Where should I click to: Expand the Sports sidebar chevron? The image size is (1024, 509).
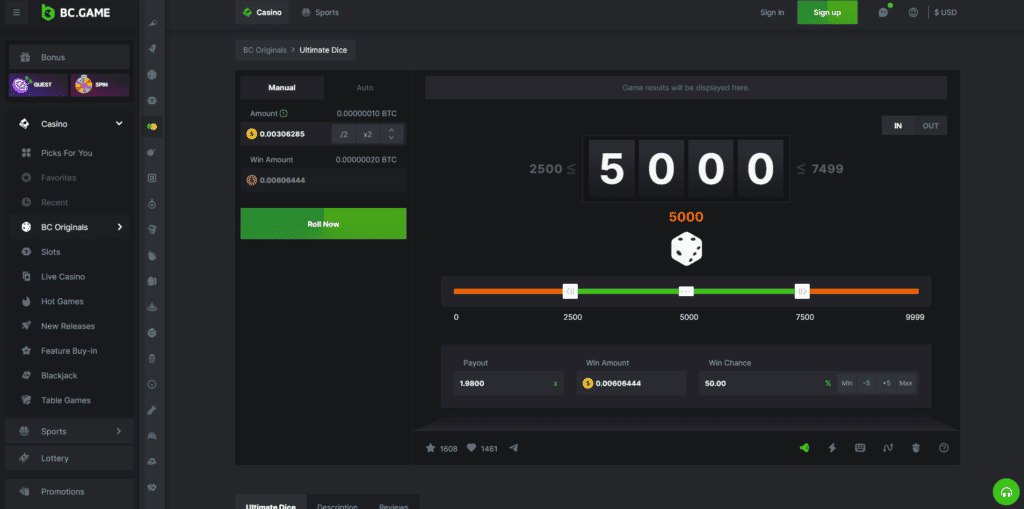click(119, 431)
